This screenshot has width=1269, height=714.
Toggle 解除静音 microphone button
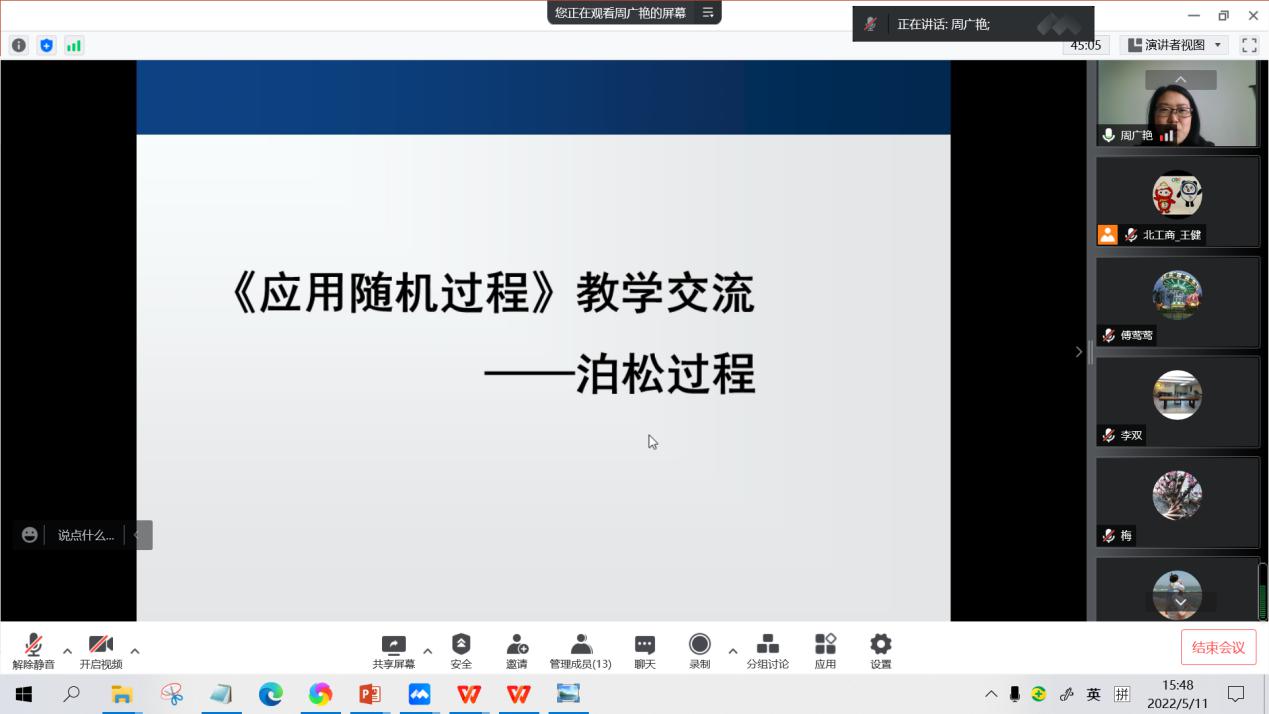point(33,645)
